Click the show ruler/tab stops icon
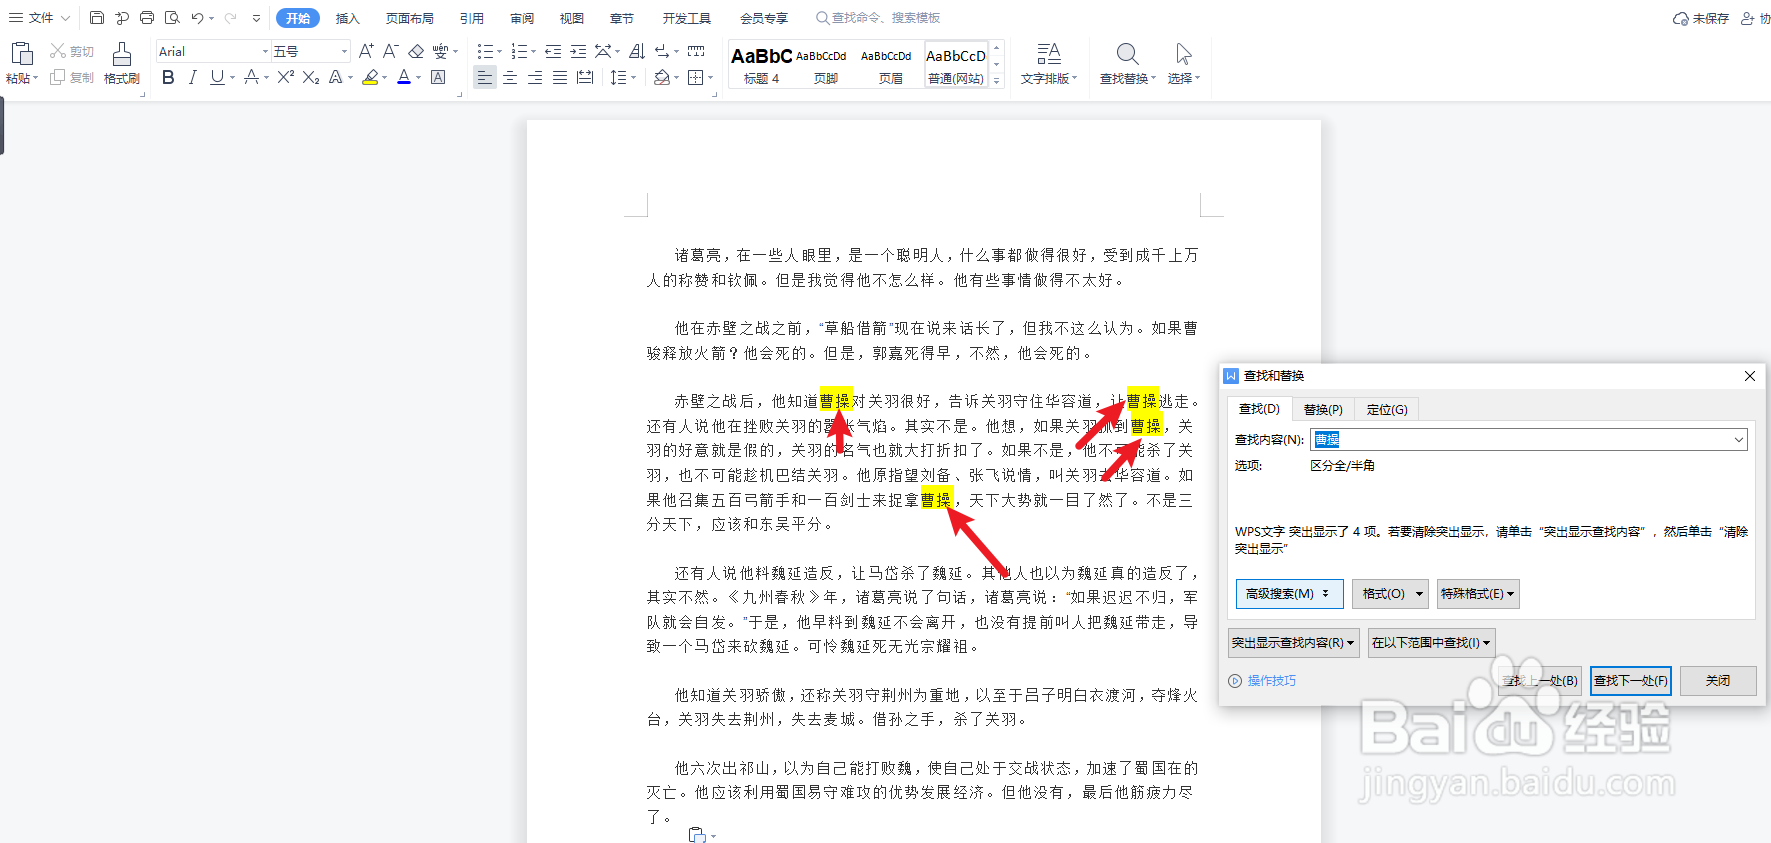 point(696,51)
